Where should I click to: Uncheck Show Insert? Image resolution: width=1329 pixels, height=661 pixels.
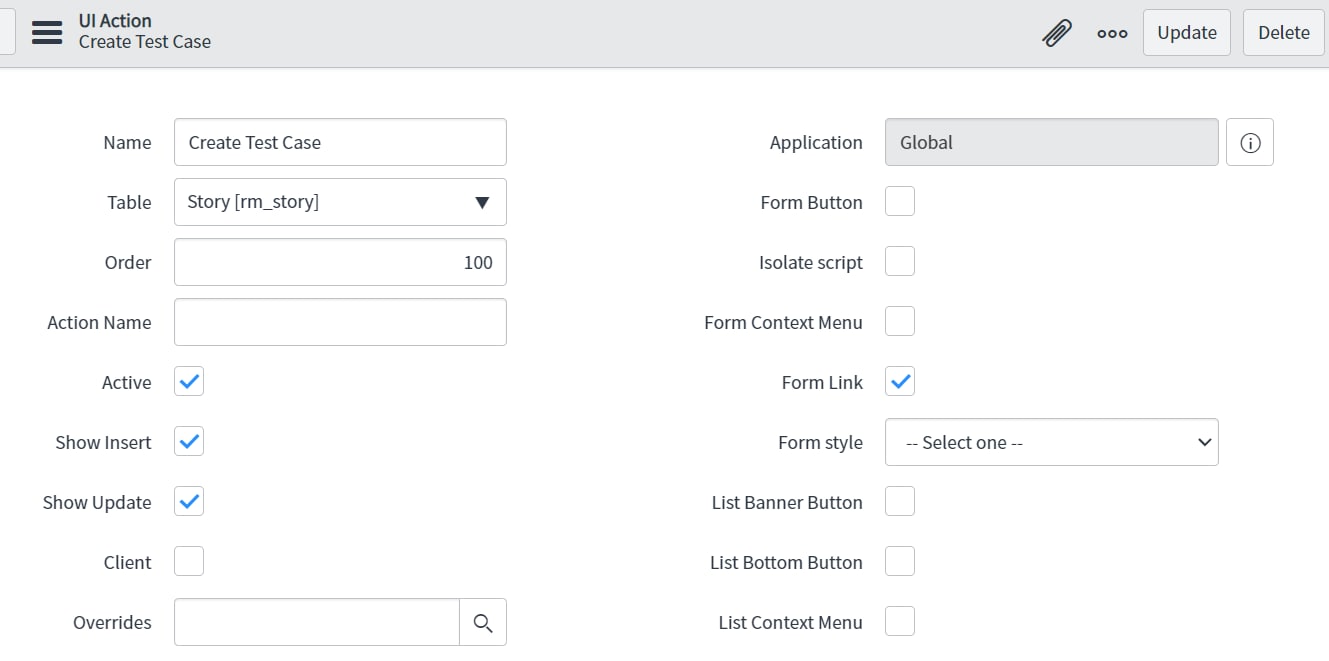click(188, 441)
